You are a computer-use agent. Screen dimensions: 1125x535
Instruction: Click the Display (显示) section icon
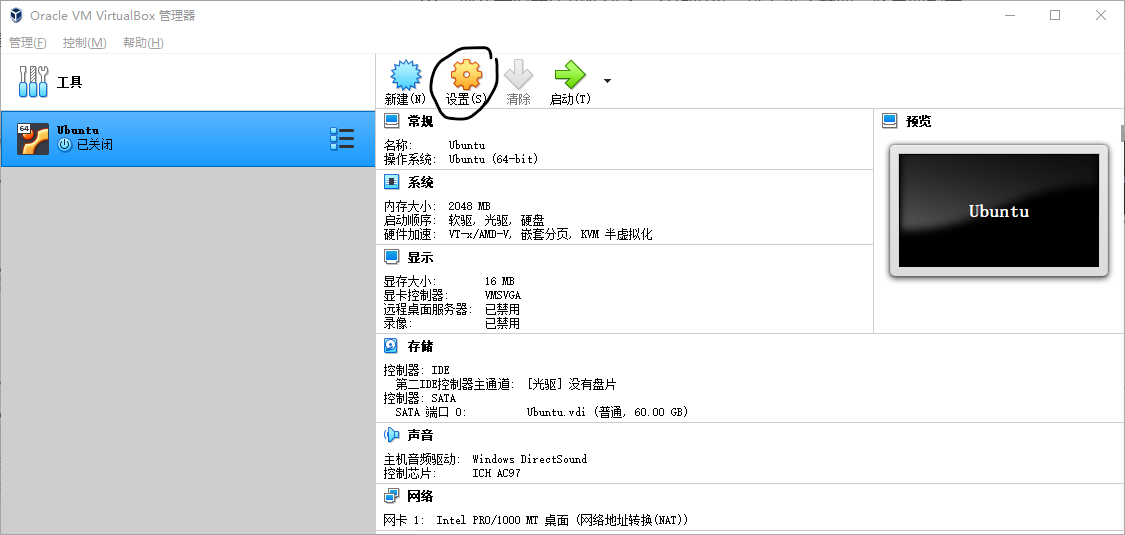point(392,257)
